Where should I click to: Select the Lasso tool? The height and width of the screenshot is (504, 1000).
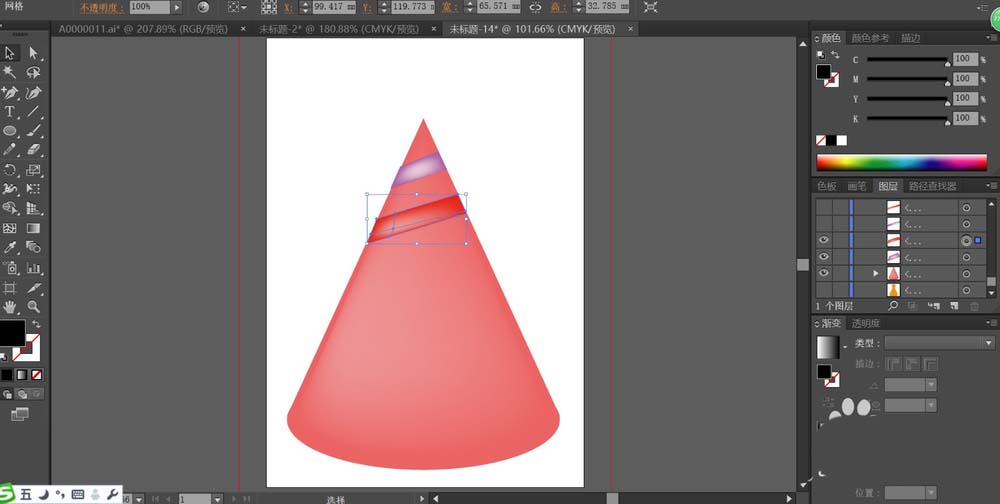(x=33, y=72)
